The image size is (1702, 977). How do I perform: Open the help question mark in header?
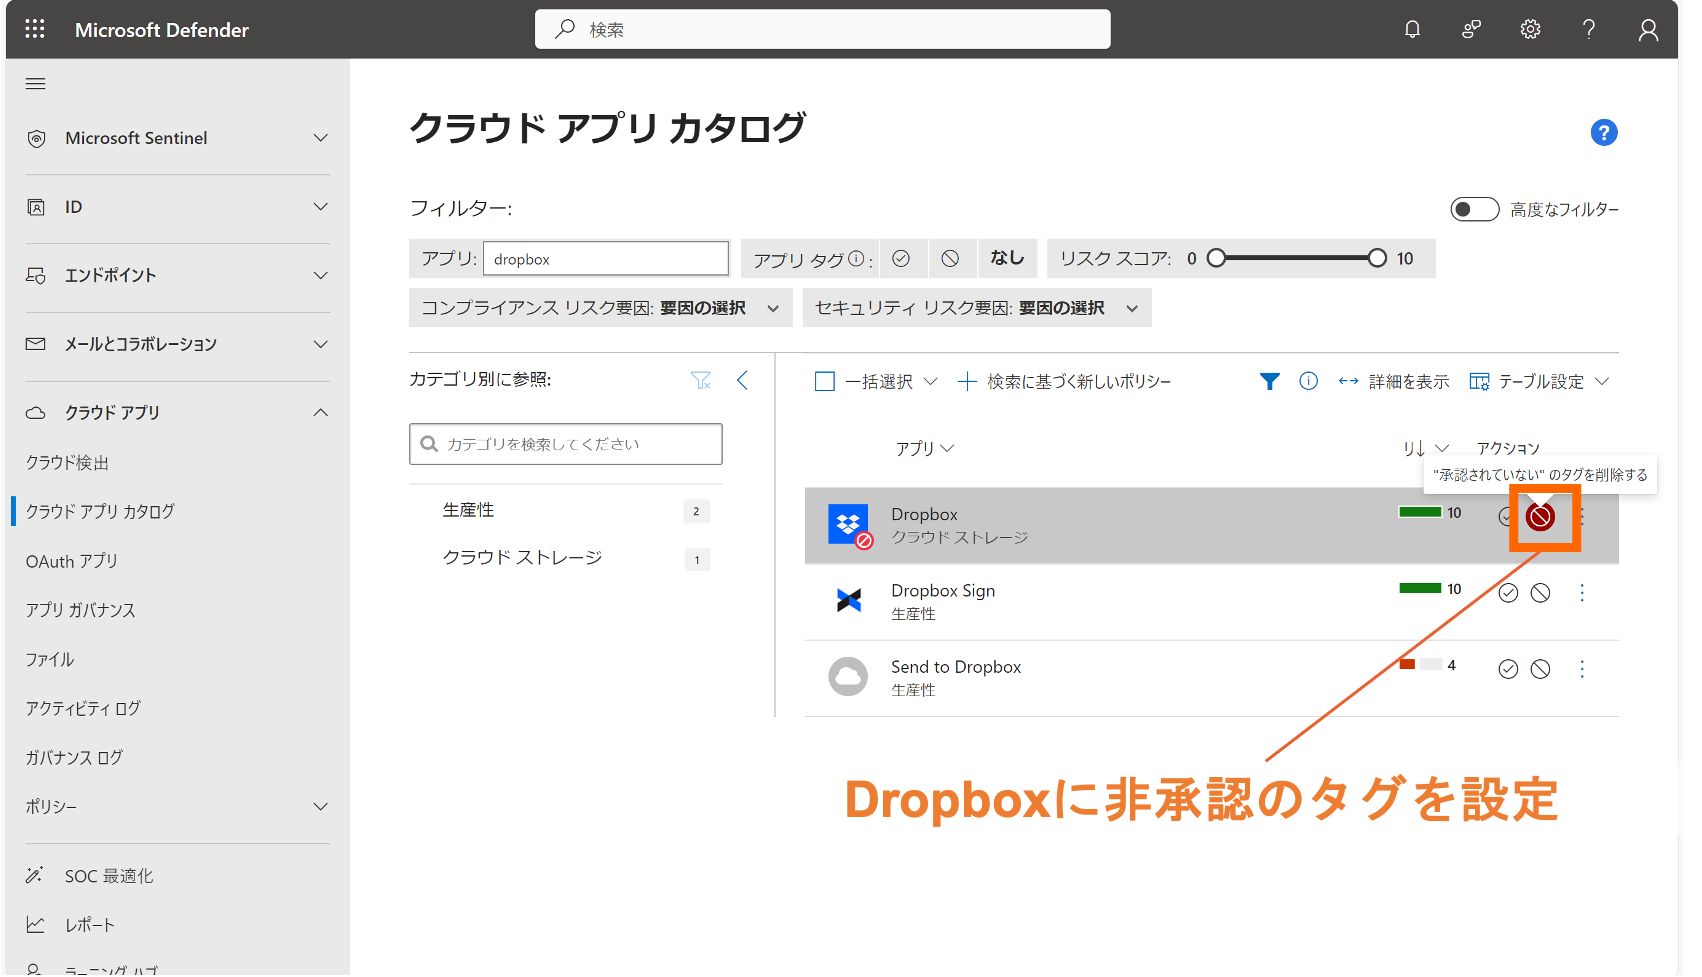(1589, 29)
